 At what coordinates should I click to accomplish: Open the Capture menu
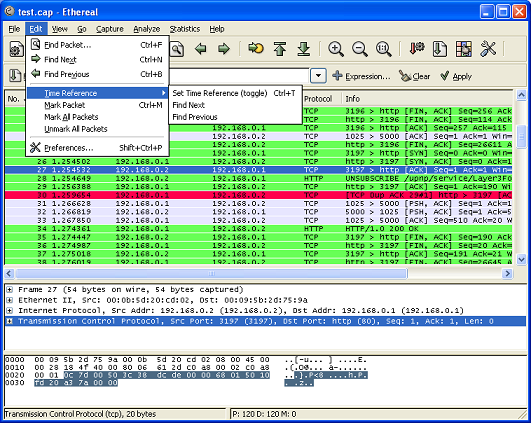click(110, 29)
